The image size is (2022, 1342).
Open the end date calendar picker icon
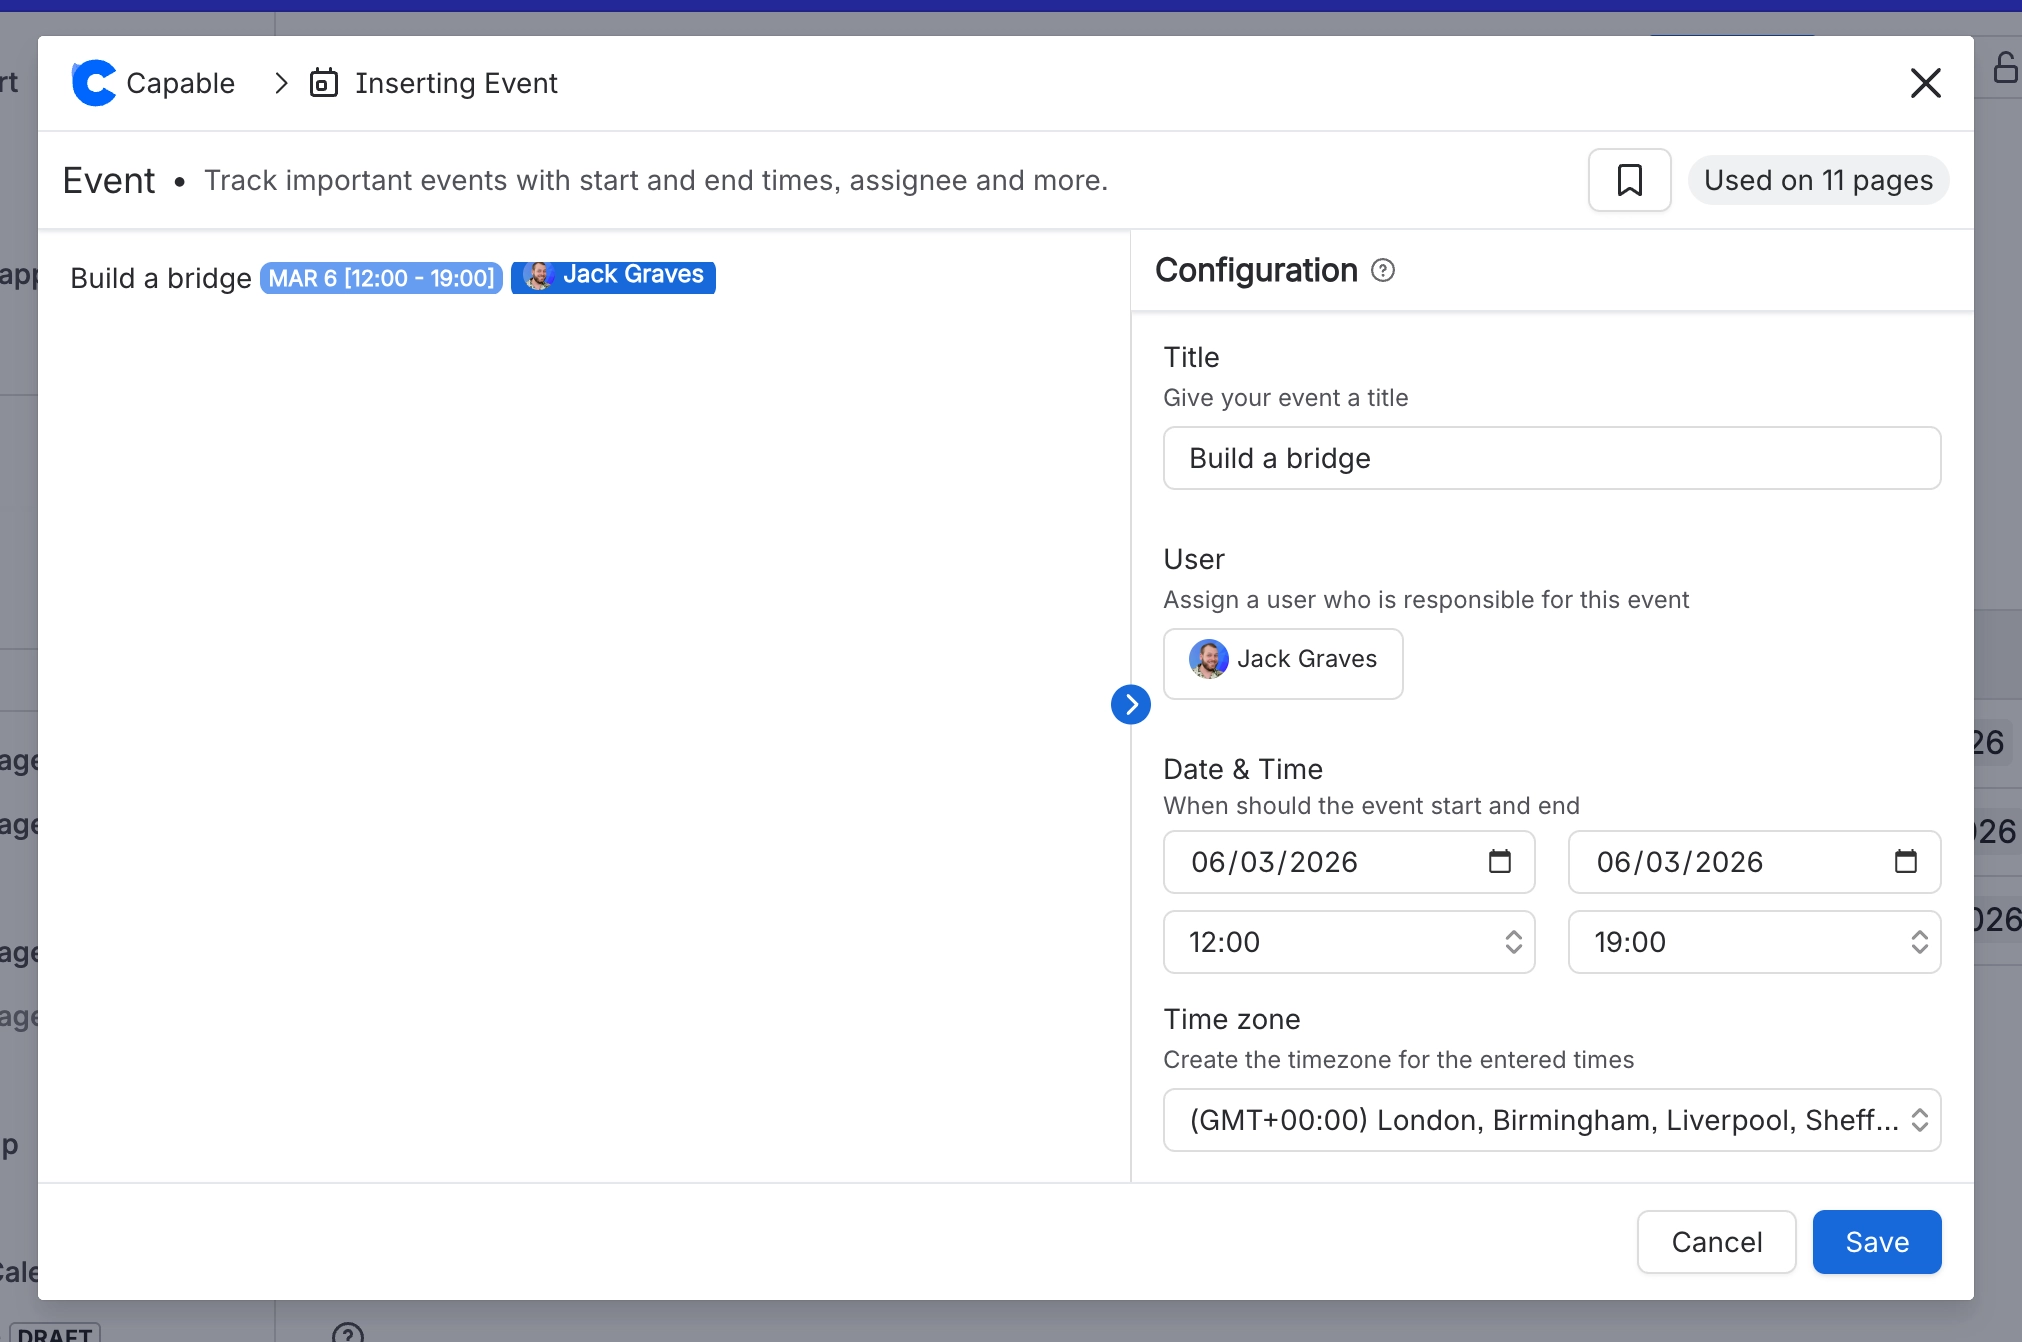(1905, 861)
